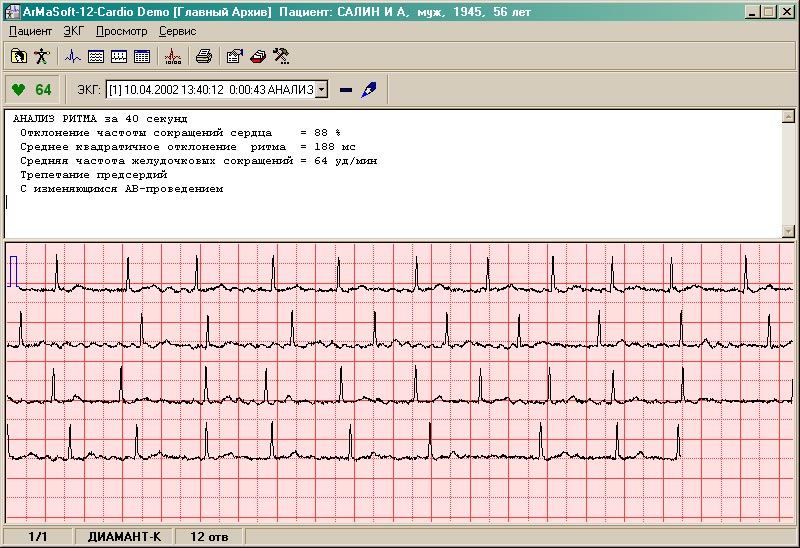Click the 'Трепетание предсердий' diagnosis line
The image size is (800, 548).
94,175
